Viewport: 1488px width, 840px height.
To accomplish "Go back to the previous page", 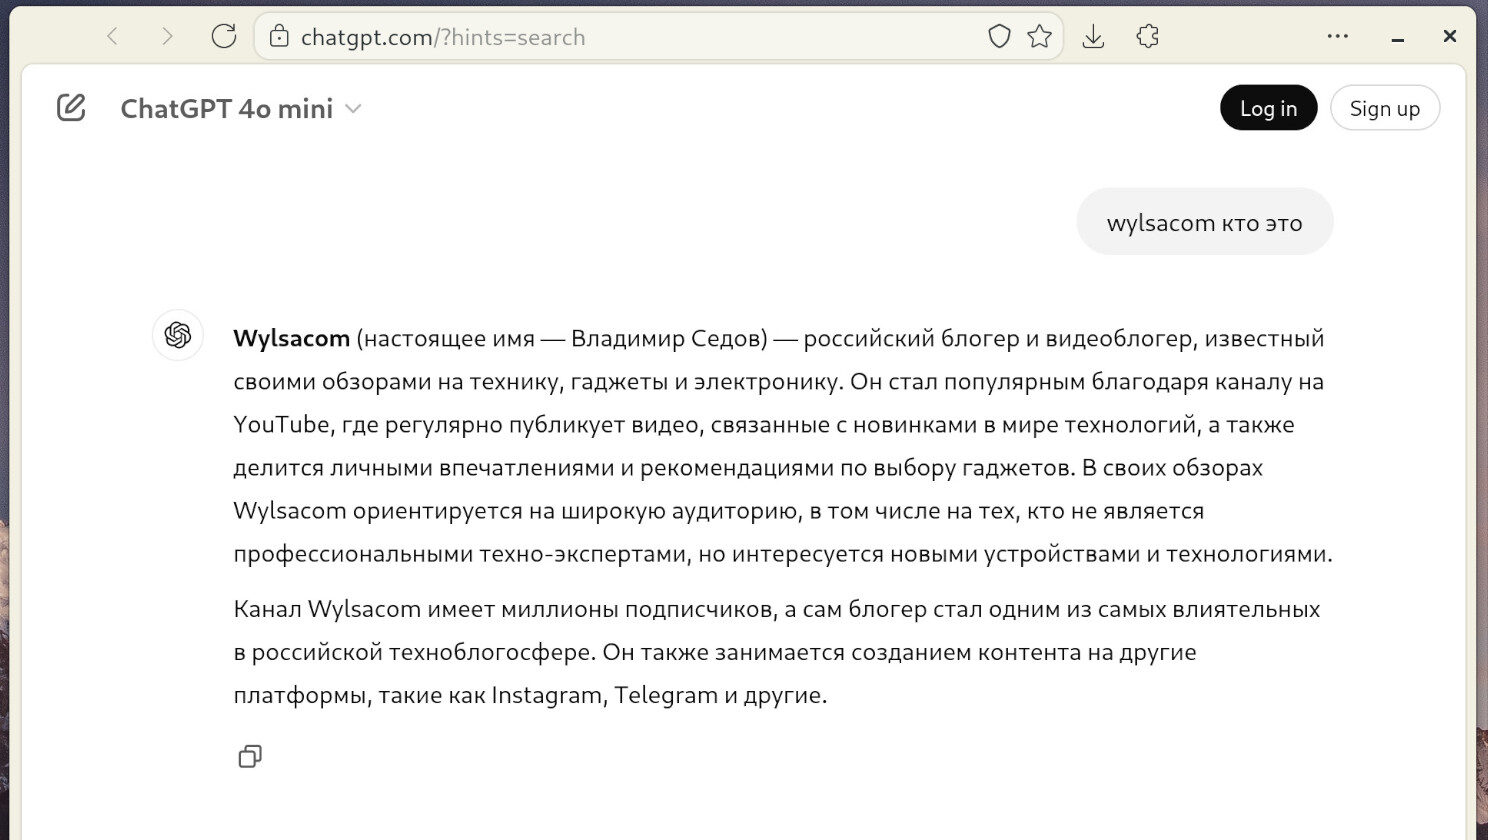I will [x=112, y=37].
